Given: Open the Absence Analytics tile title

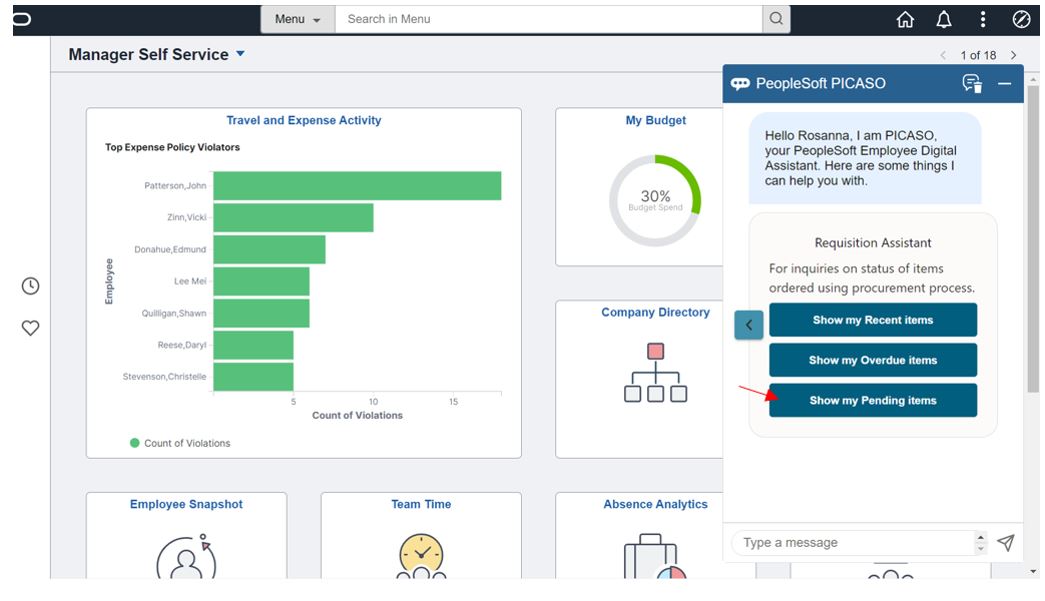Looking at the screenshot, I should point(656,504).
